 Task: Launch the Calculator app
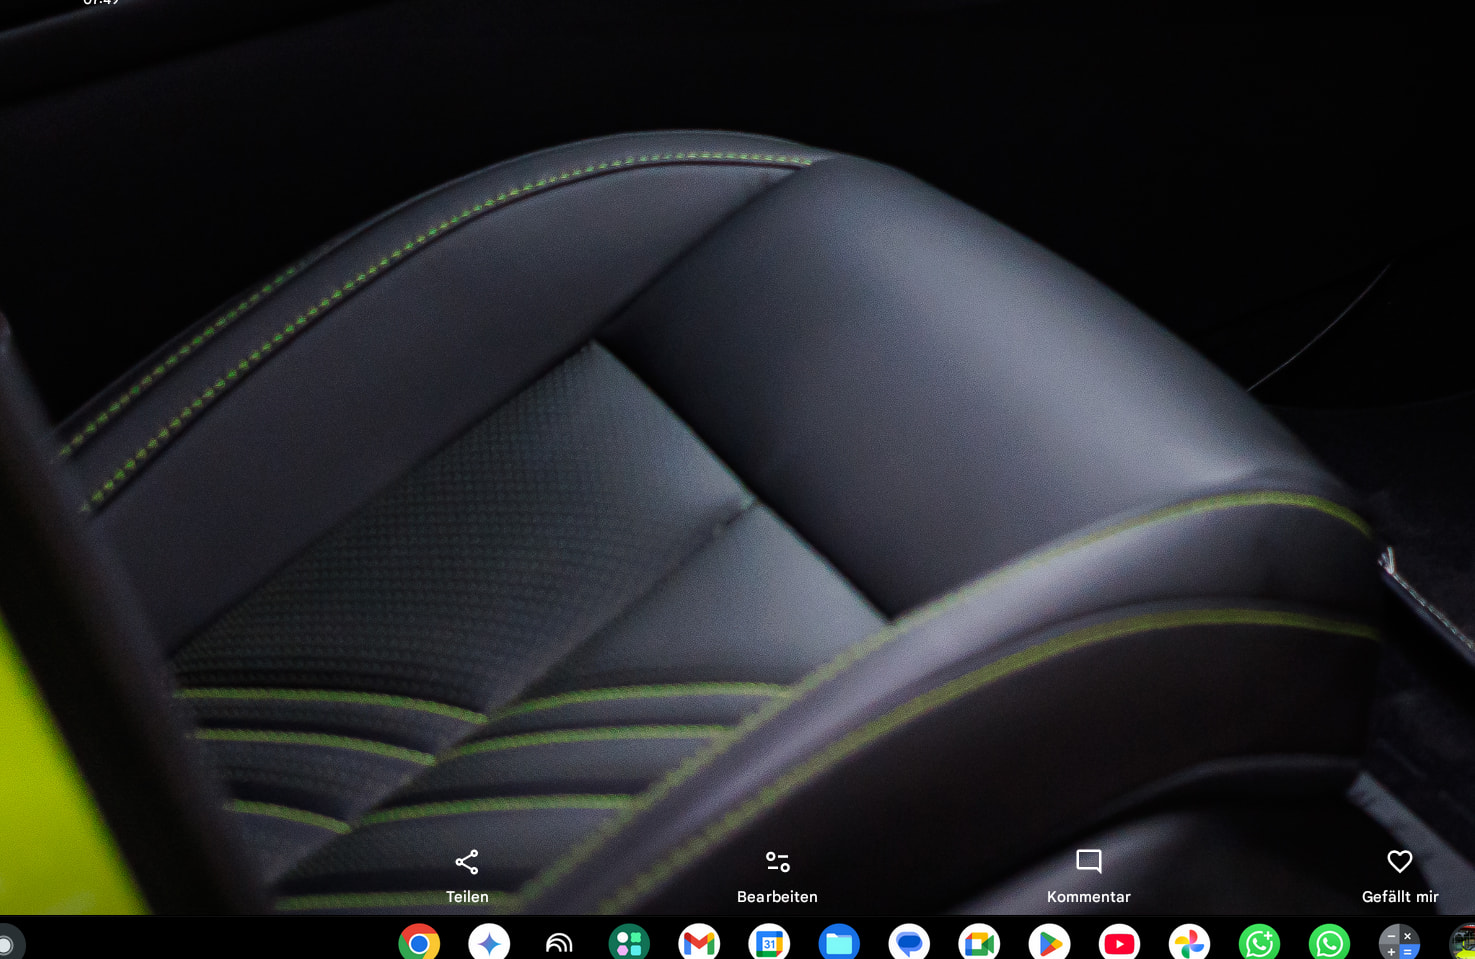1399,943
